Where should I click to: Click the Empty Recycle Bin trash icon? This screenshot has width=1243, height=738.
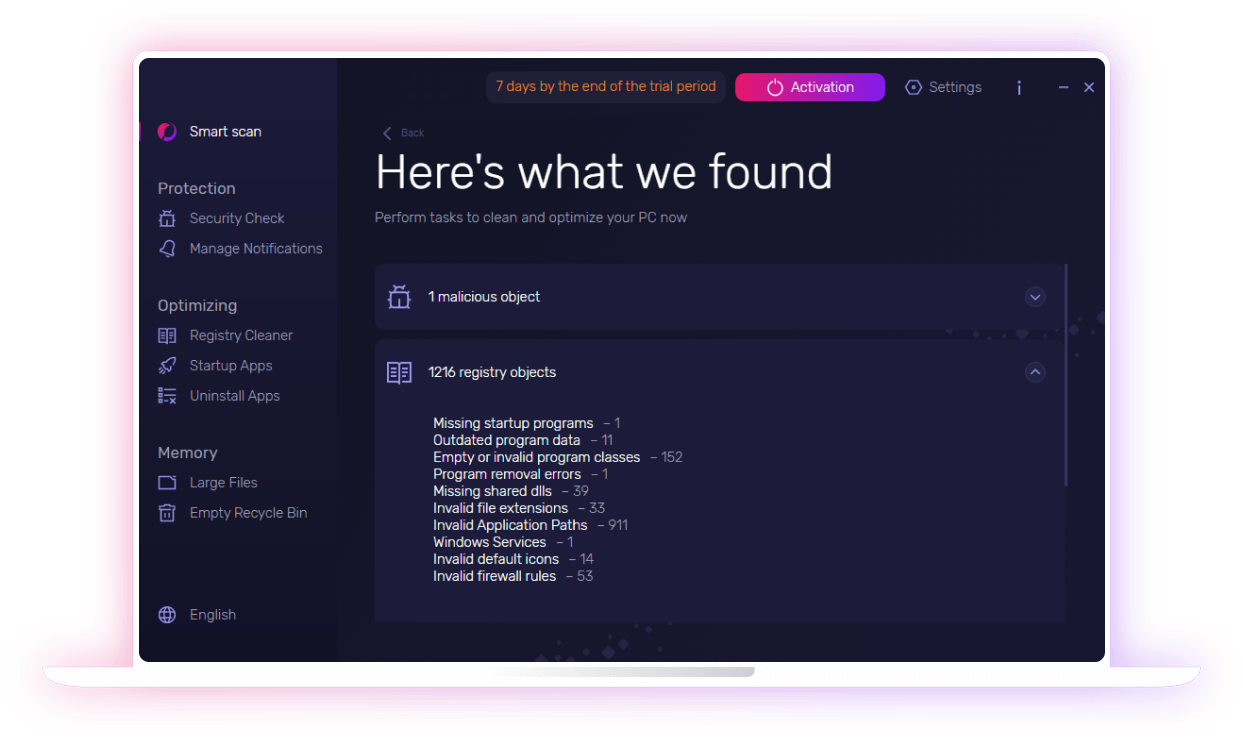point(167,513)
